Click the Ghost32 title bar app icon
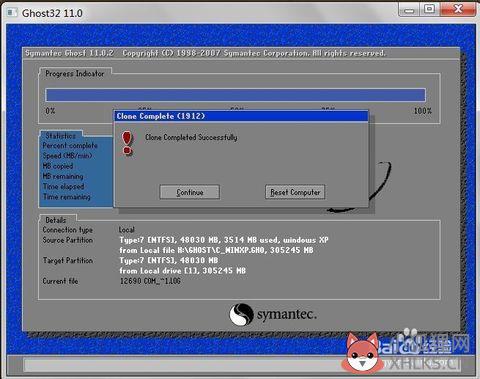Viewport: 480px width, 379px height. [12, 13]
